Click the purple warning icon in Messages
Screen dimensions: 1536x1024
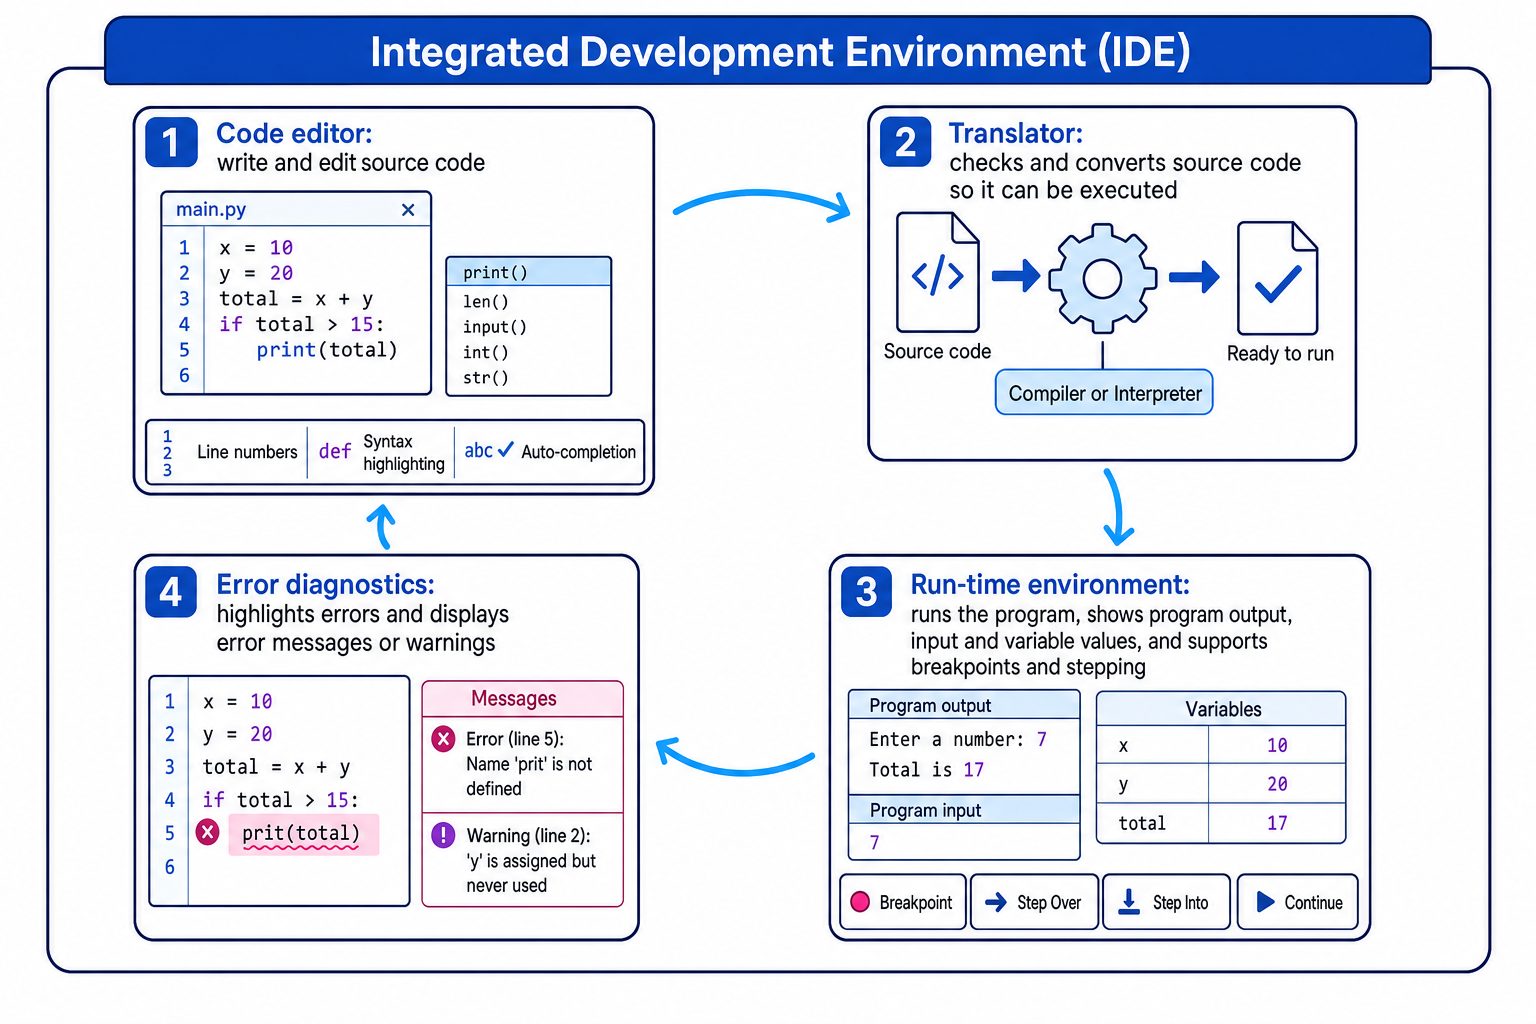443,835
